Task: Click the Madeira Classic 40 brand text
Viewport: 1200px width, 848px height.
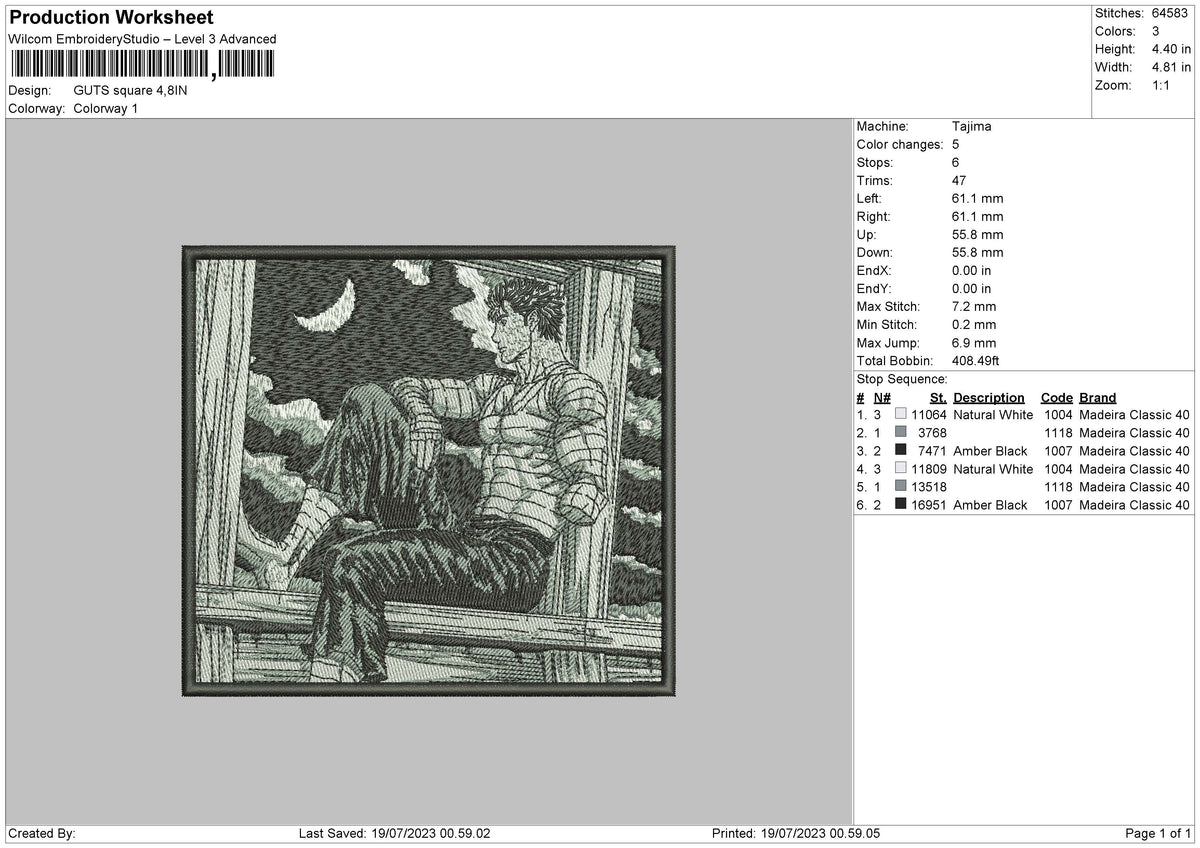Action: click(x=1132, y=414)
